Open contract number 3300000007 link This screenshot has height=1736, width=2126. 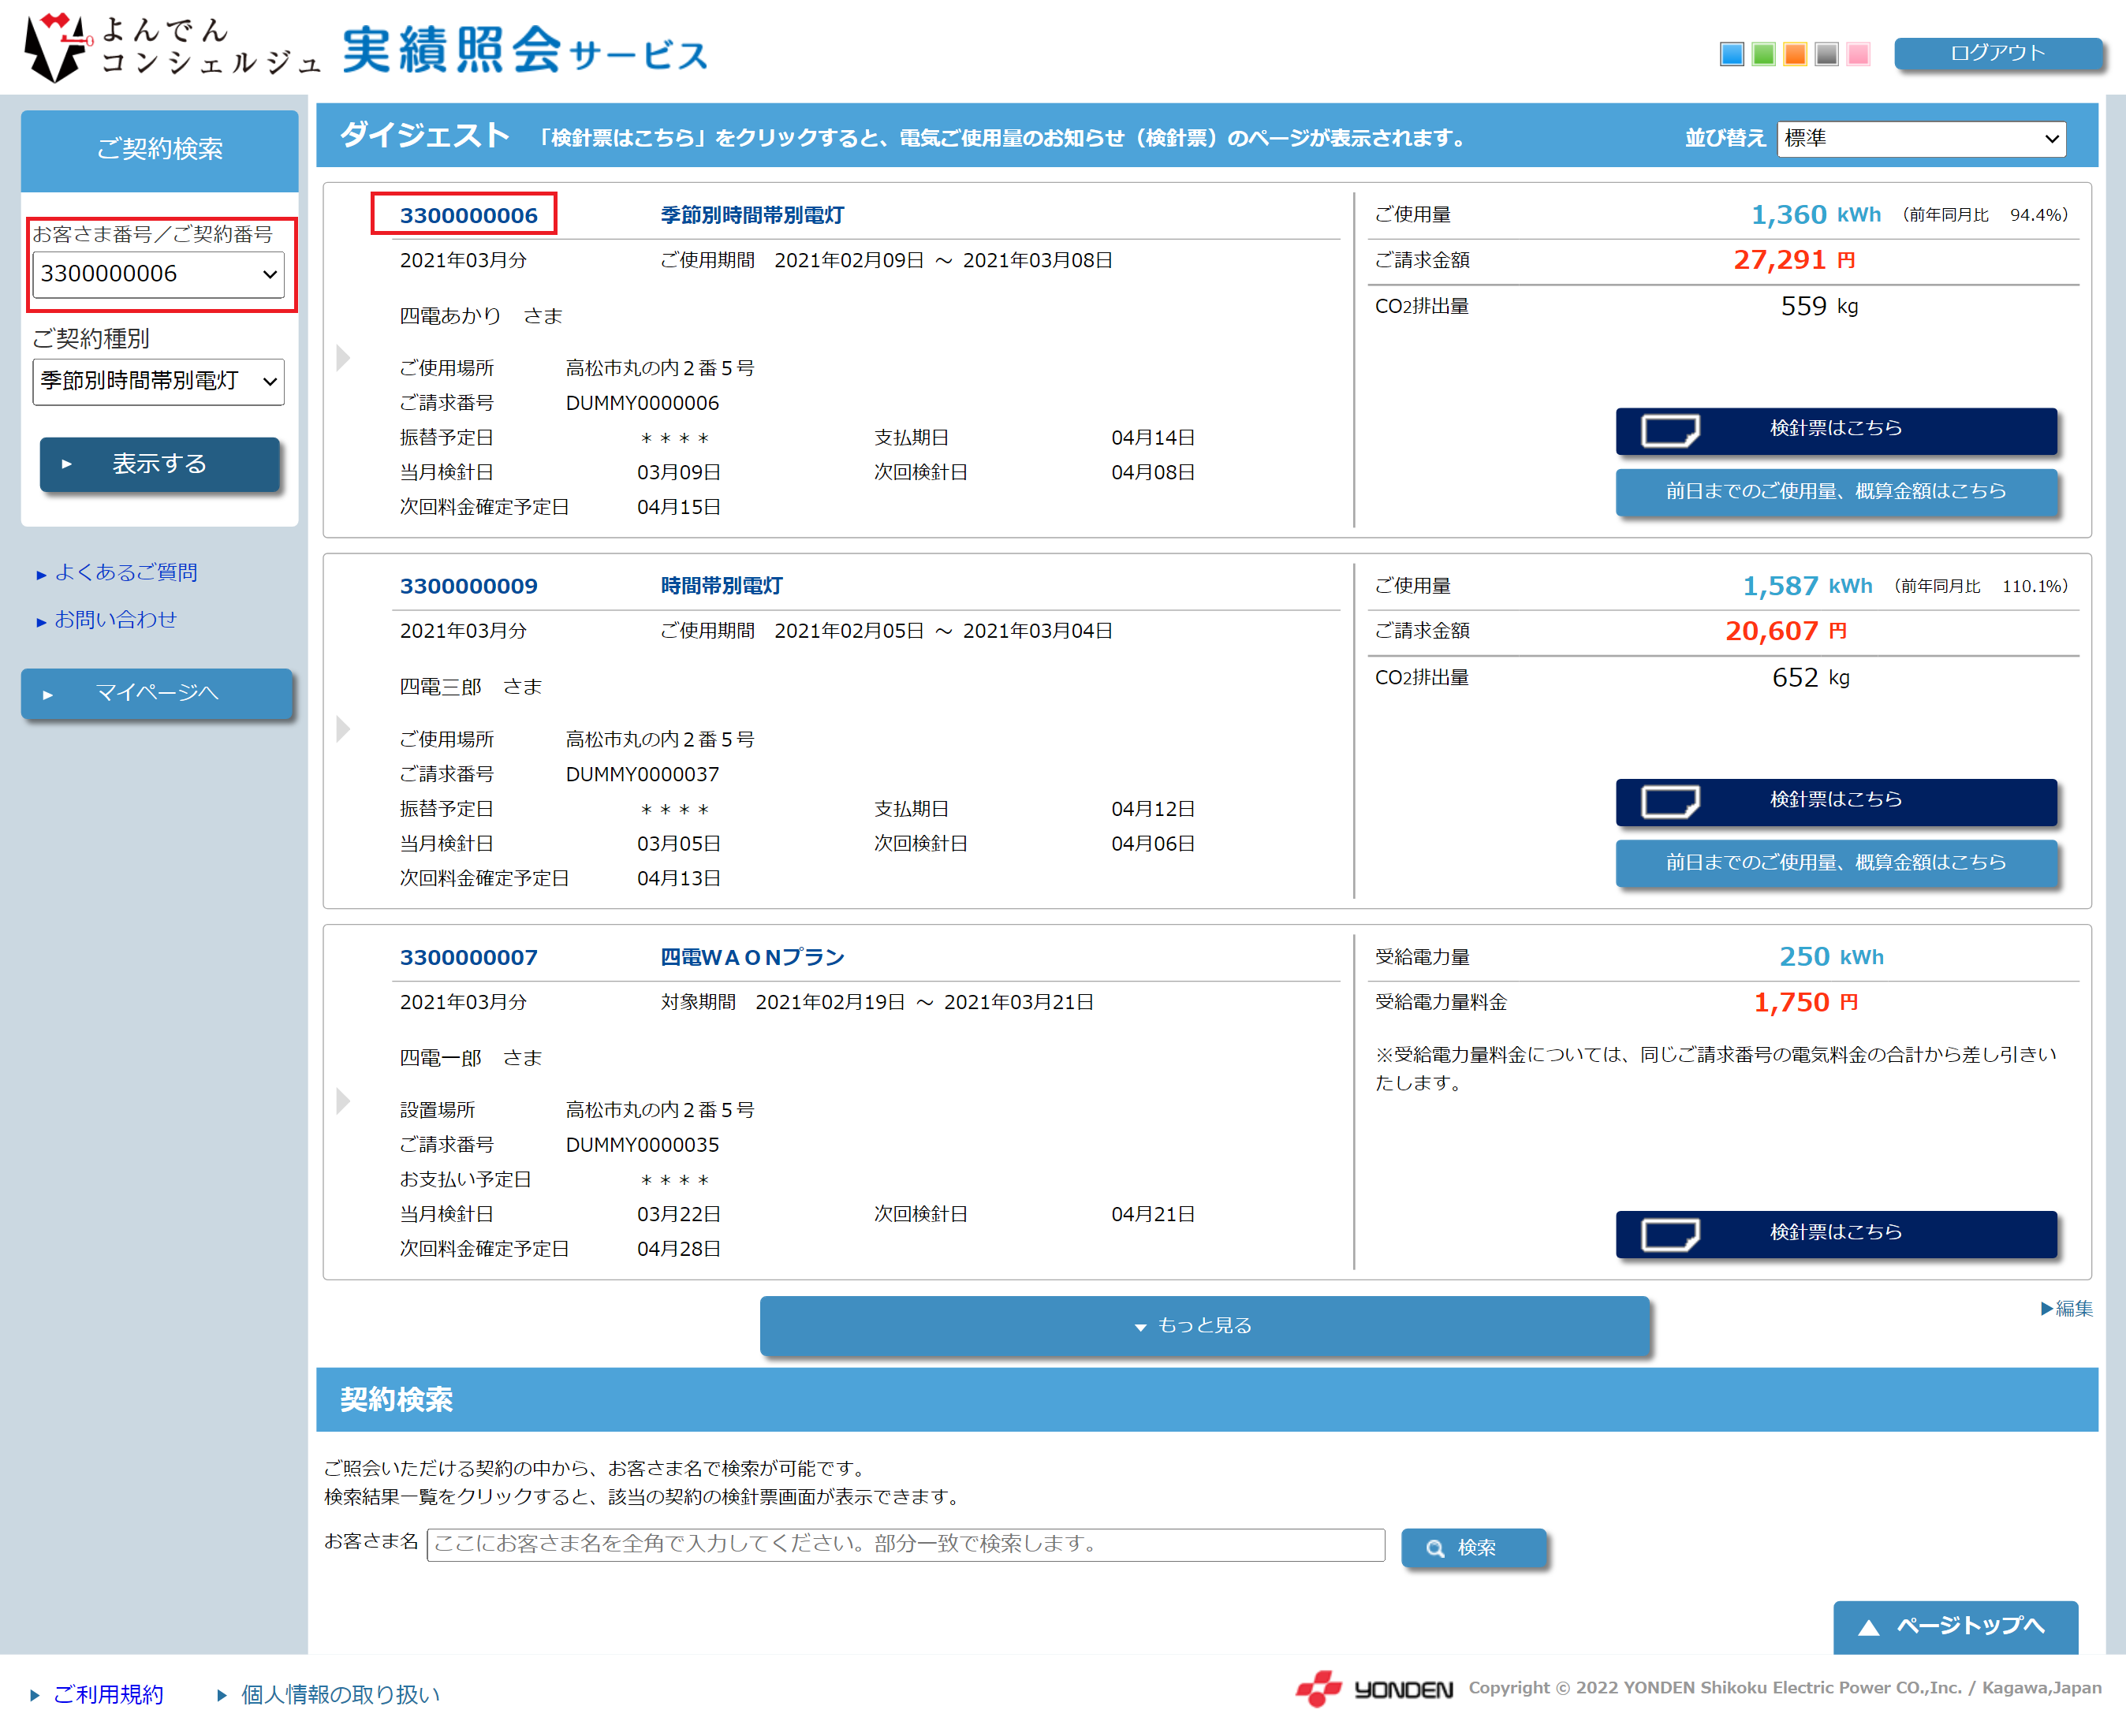(x=468, y=957)
